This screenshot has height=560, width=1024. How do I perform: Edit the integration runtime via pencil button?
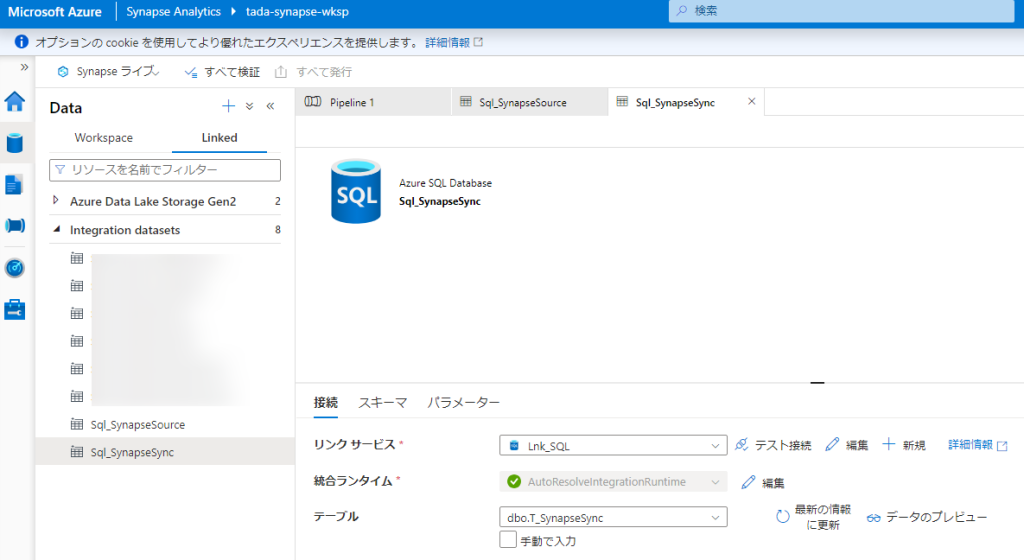763,482
